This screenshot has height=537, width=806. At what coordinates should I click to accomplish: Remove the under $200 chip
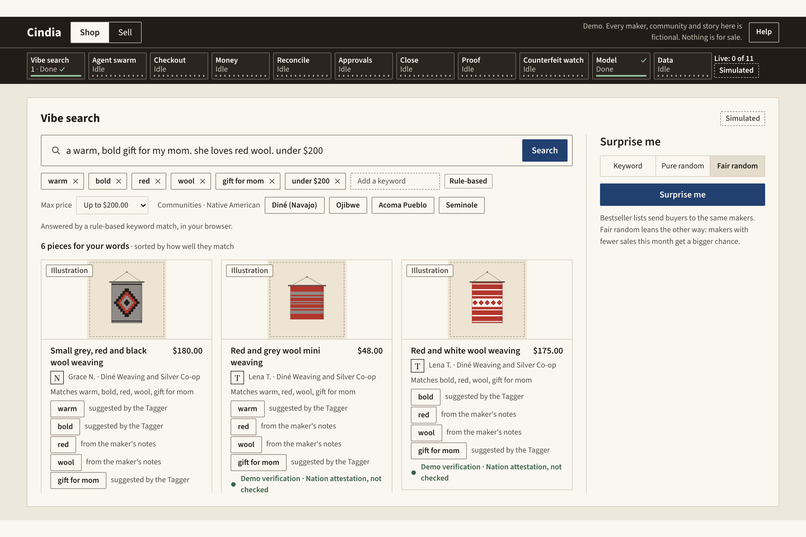coord(338,181)
